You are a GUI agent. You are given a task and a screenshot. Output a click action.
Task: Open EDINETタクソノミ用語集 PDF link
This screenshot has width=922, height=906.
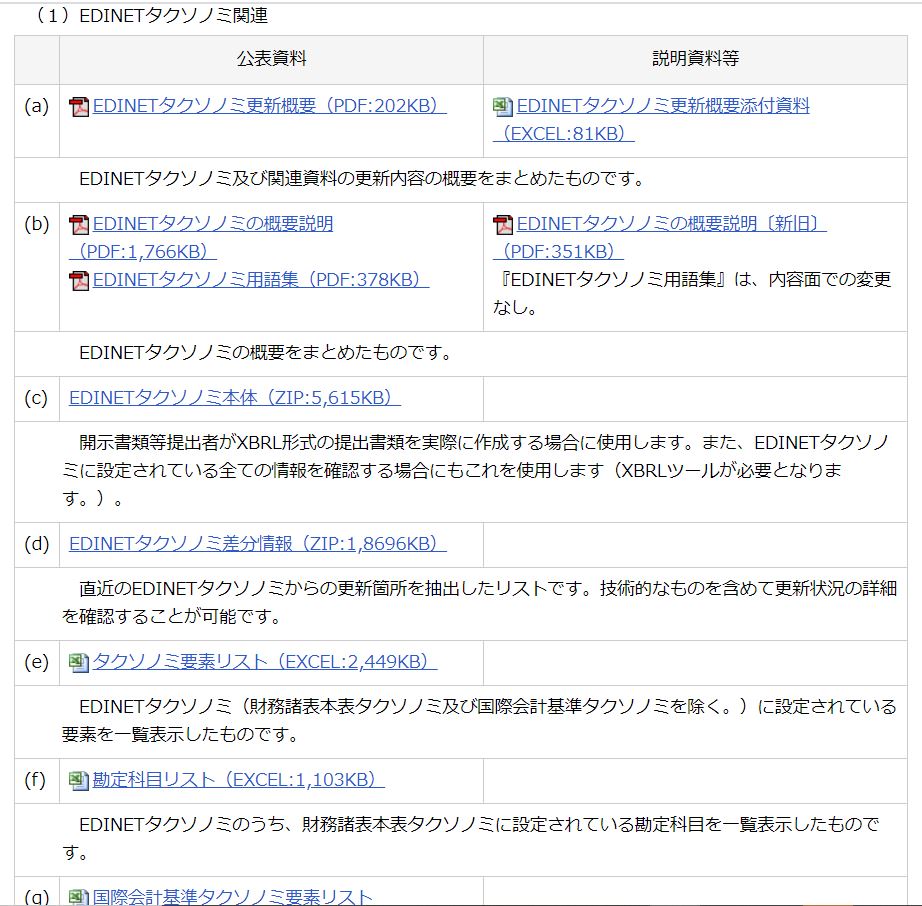(x=260, y=280)
